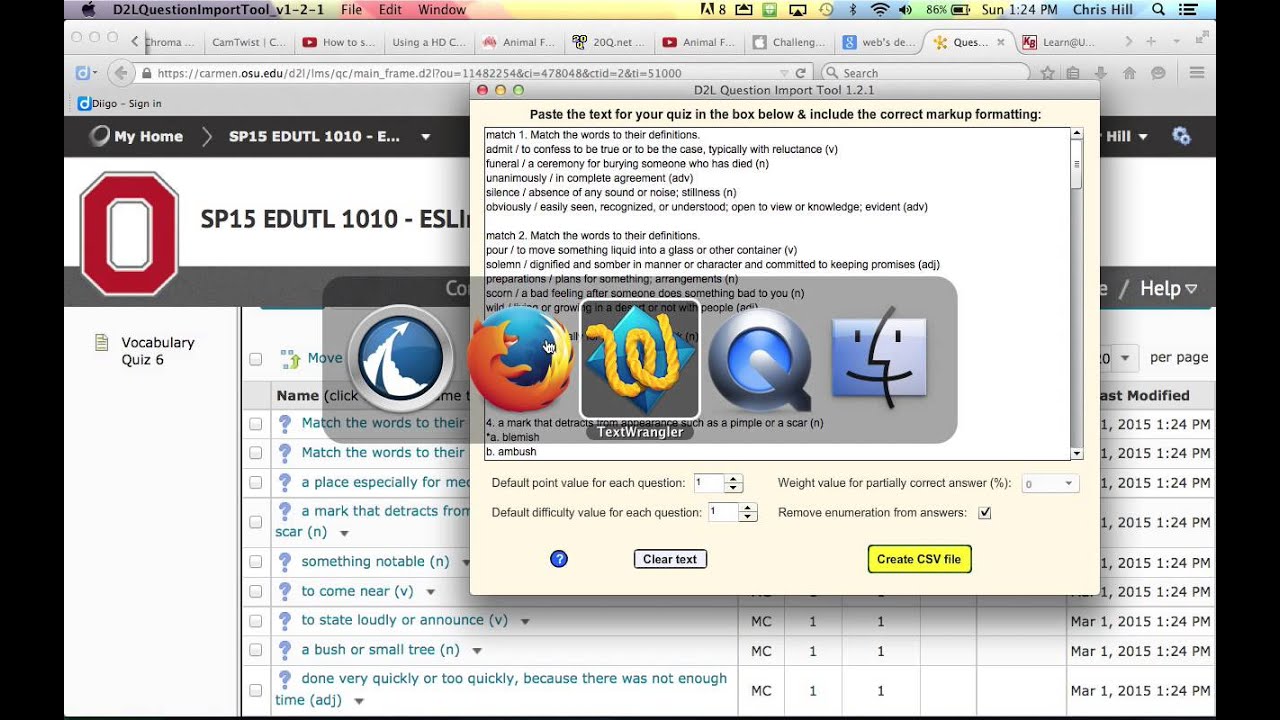1280x720 pixels.
Task: Check the first 'Match the words to their' row
Action: pos(256,423)
